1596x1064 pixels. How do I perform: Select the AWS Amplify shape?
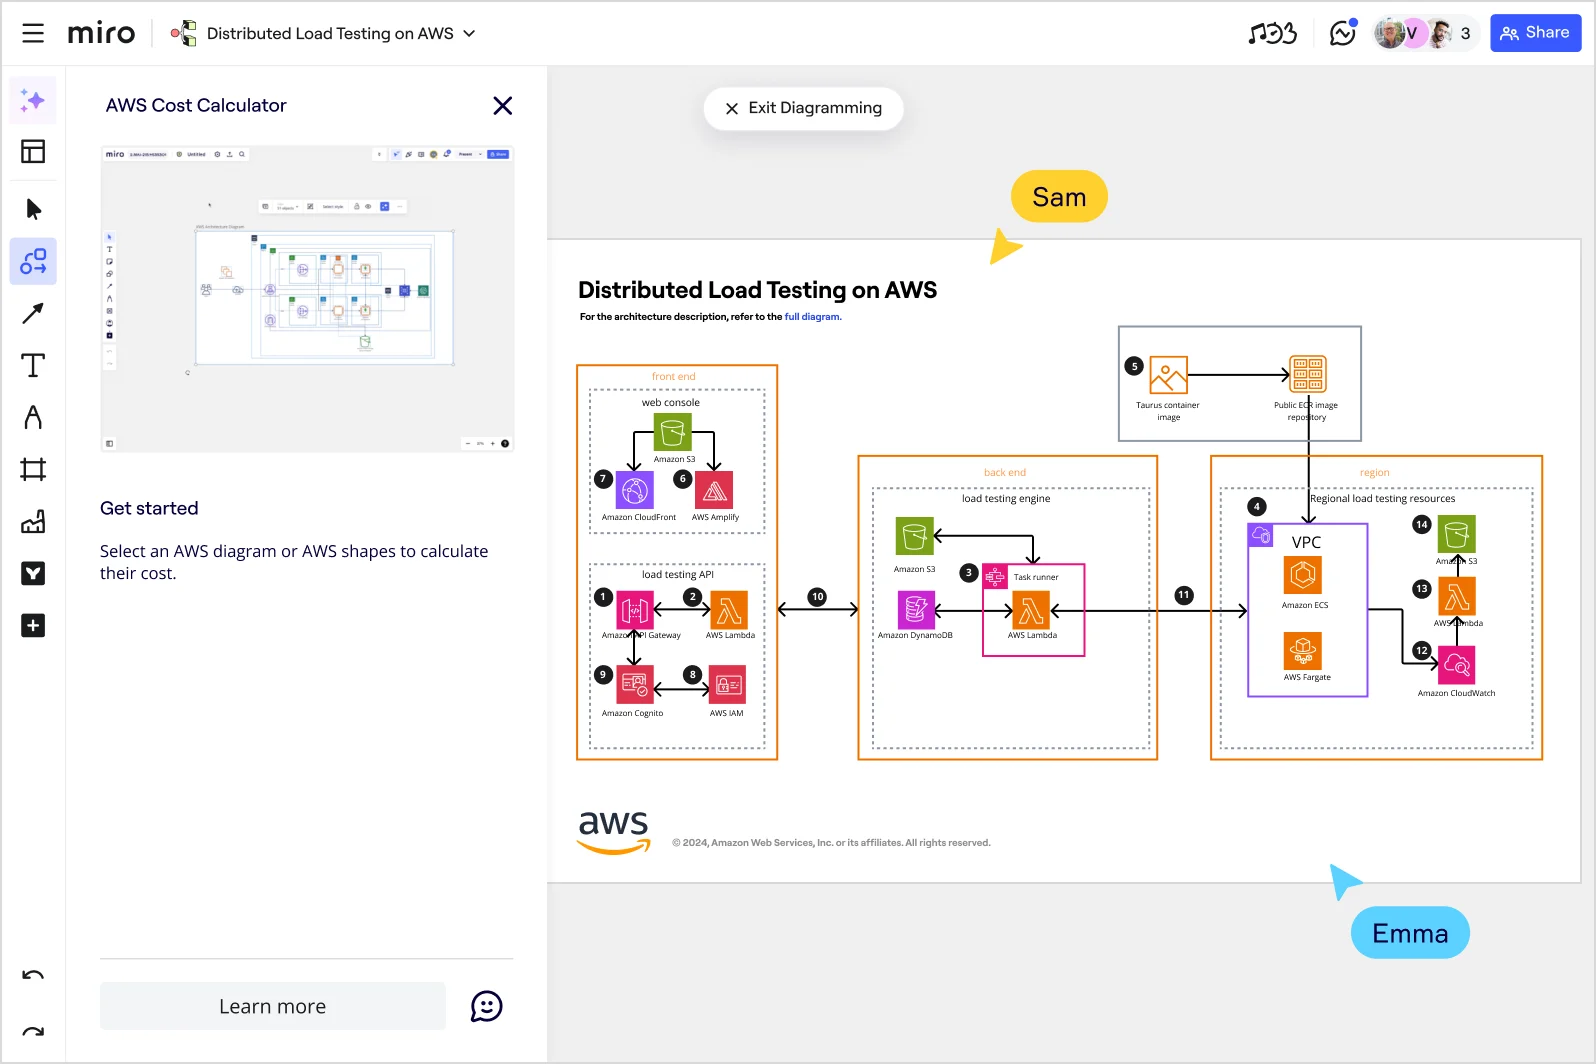tap(714, 490)
